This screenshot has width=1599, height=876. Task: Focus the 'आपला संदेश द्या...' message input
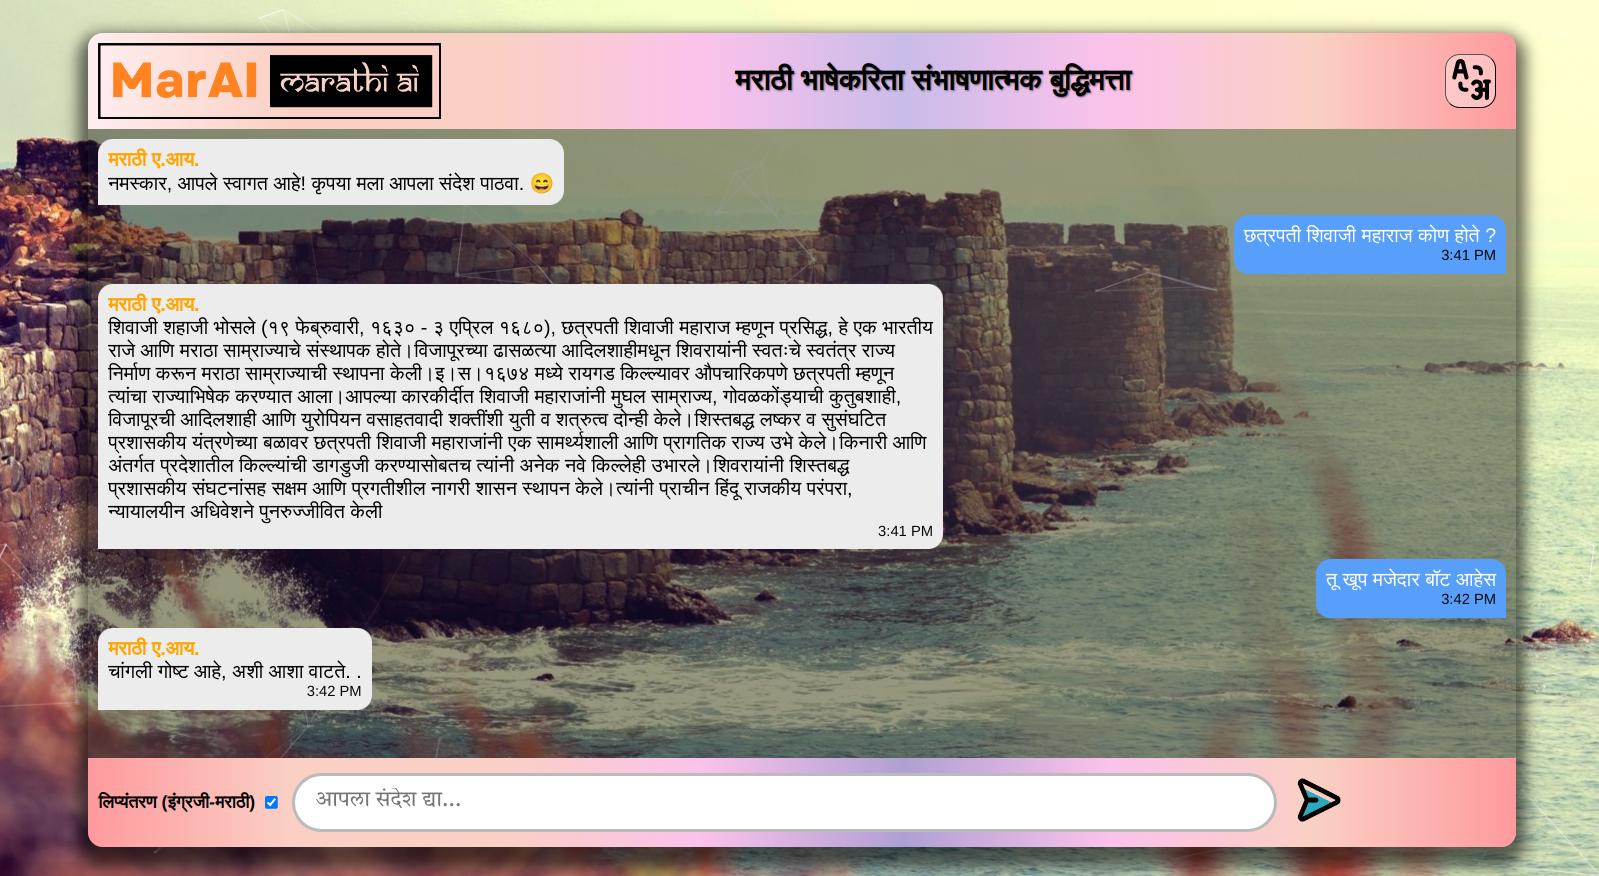point(784,801)
